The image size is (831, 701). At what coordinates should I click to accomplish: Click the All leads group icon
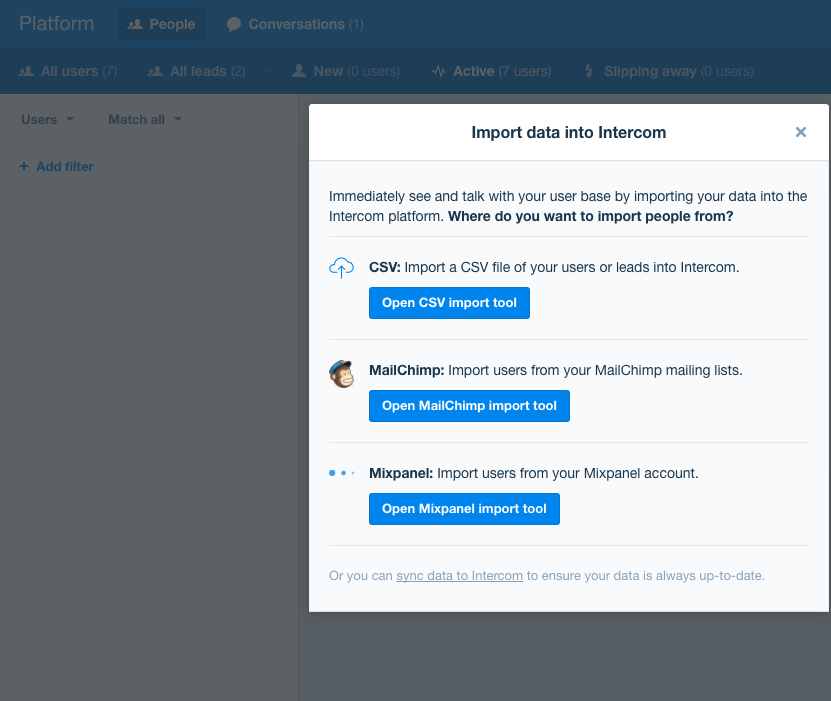tap(155, 71)
